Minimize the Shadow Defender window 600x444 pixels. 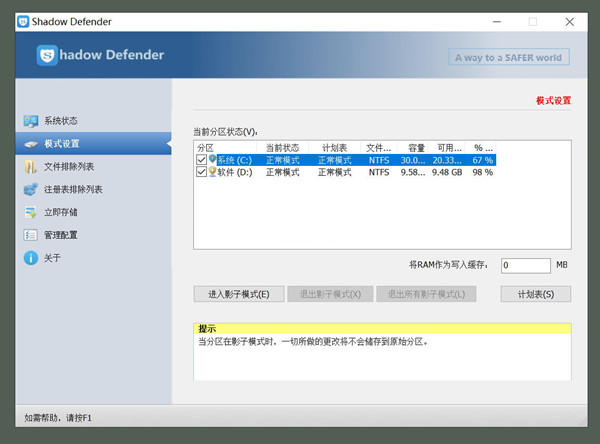[x=497, y=22]
